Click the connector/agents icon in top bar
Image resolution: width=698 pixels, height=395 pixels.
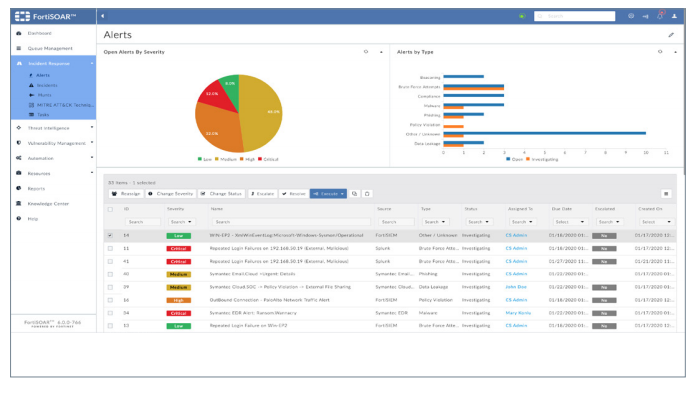point(645,16)
